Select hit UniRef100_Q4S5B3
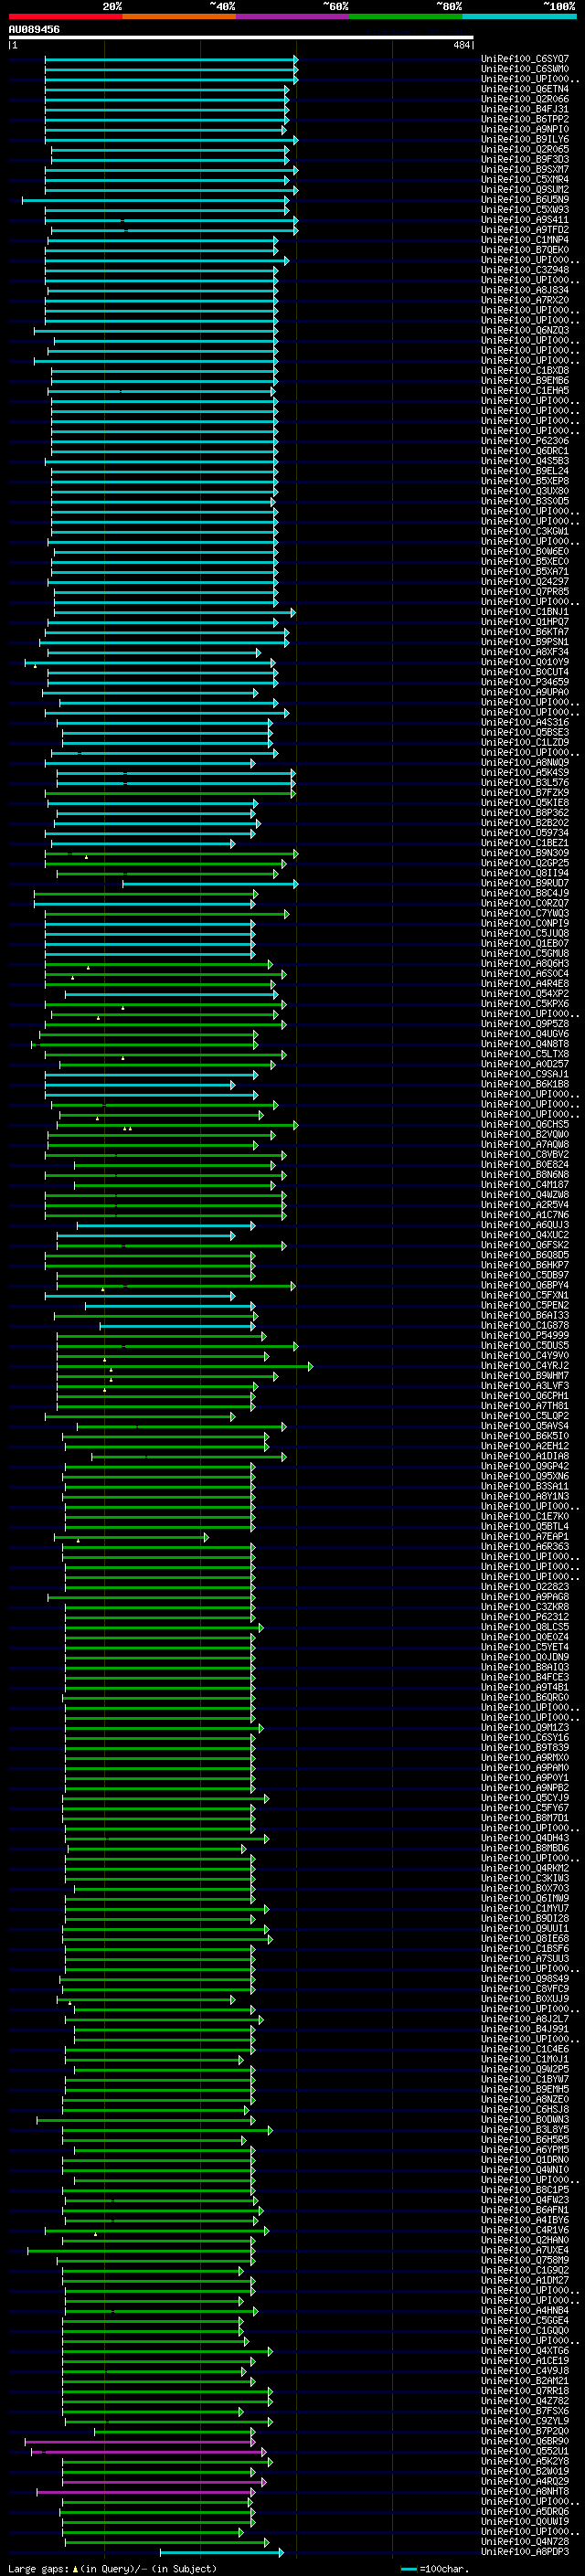This screenshot has width=585, height=2576. click(x=525, y=461)
